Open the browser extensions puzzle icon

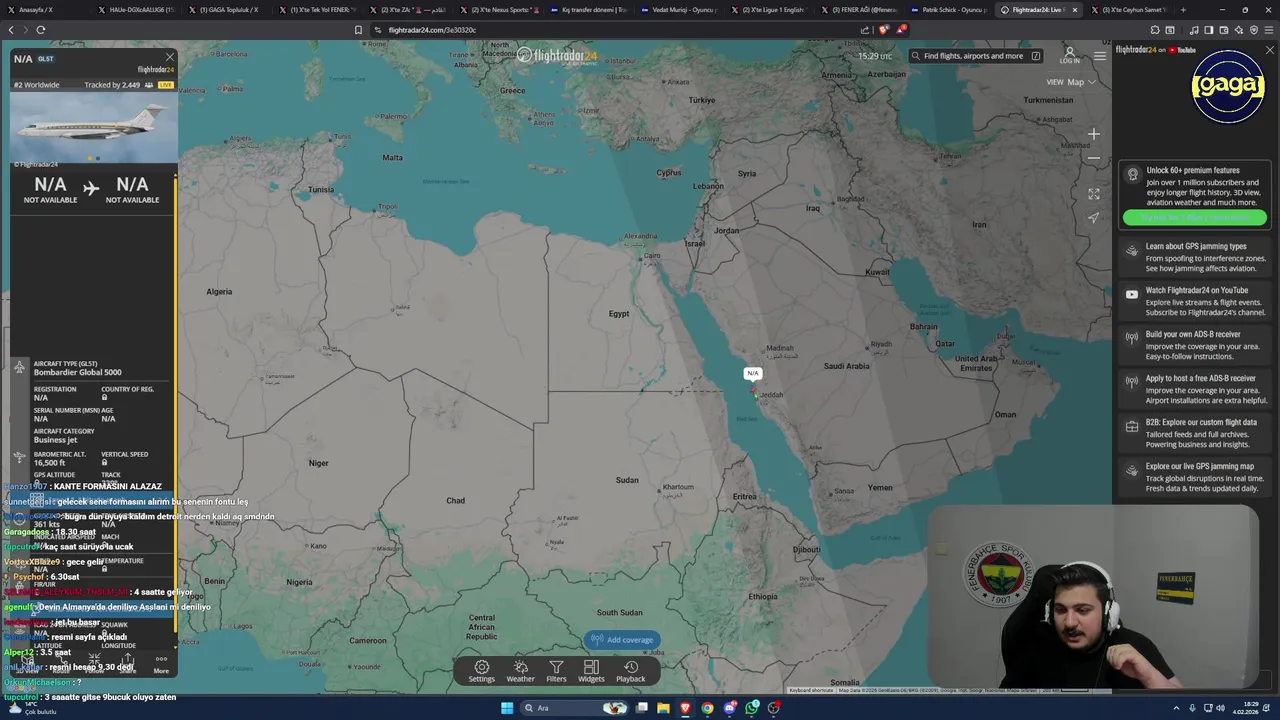pos(1155,30)
